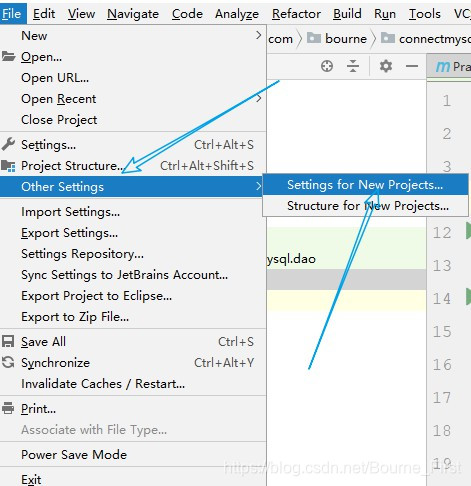Viewport: 471px width, 486px height.
Task: Click line number 13 in editor gutter
Action: tap(442, 265)
